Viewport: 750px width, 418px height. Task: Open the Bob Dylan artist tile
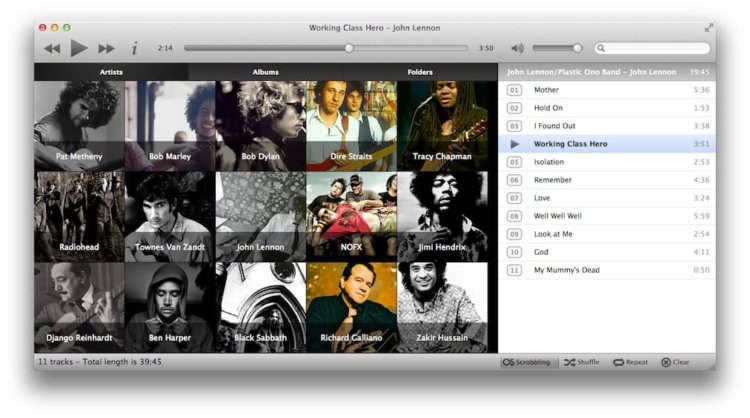pos(261,126)
